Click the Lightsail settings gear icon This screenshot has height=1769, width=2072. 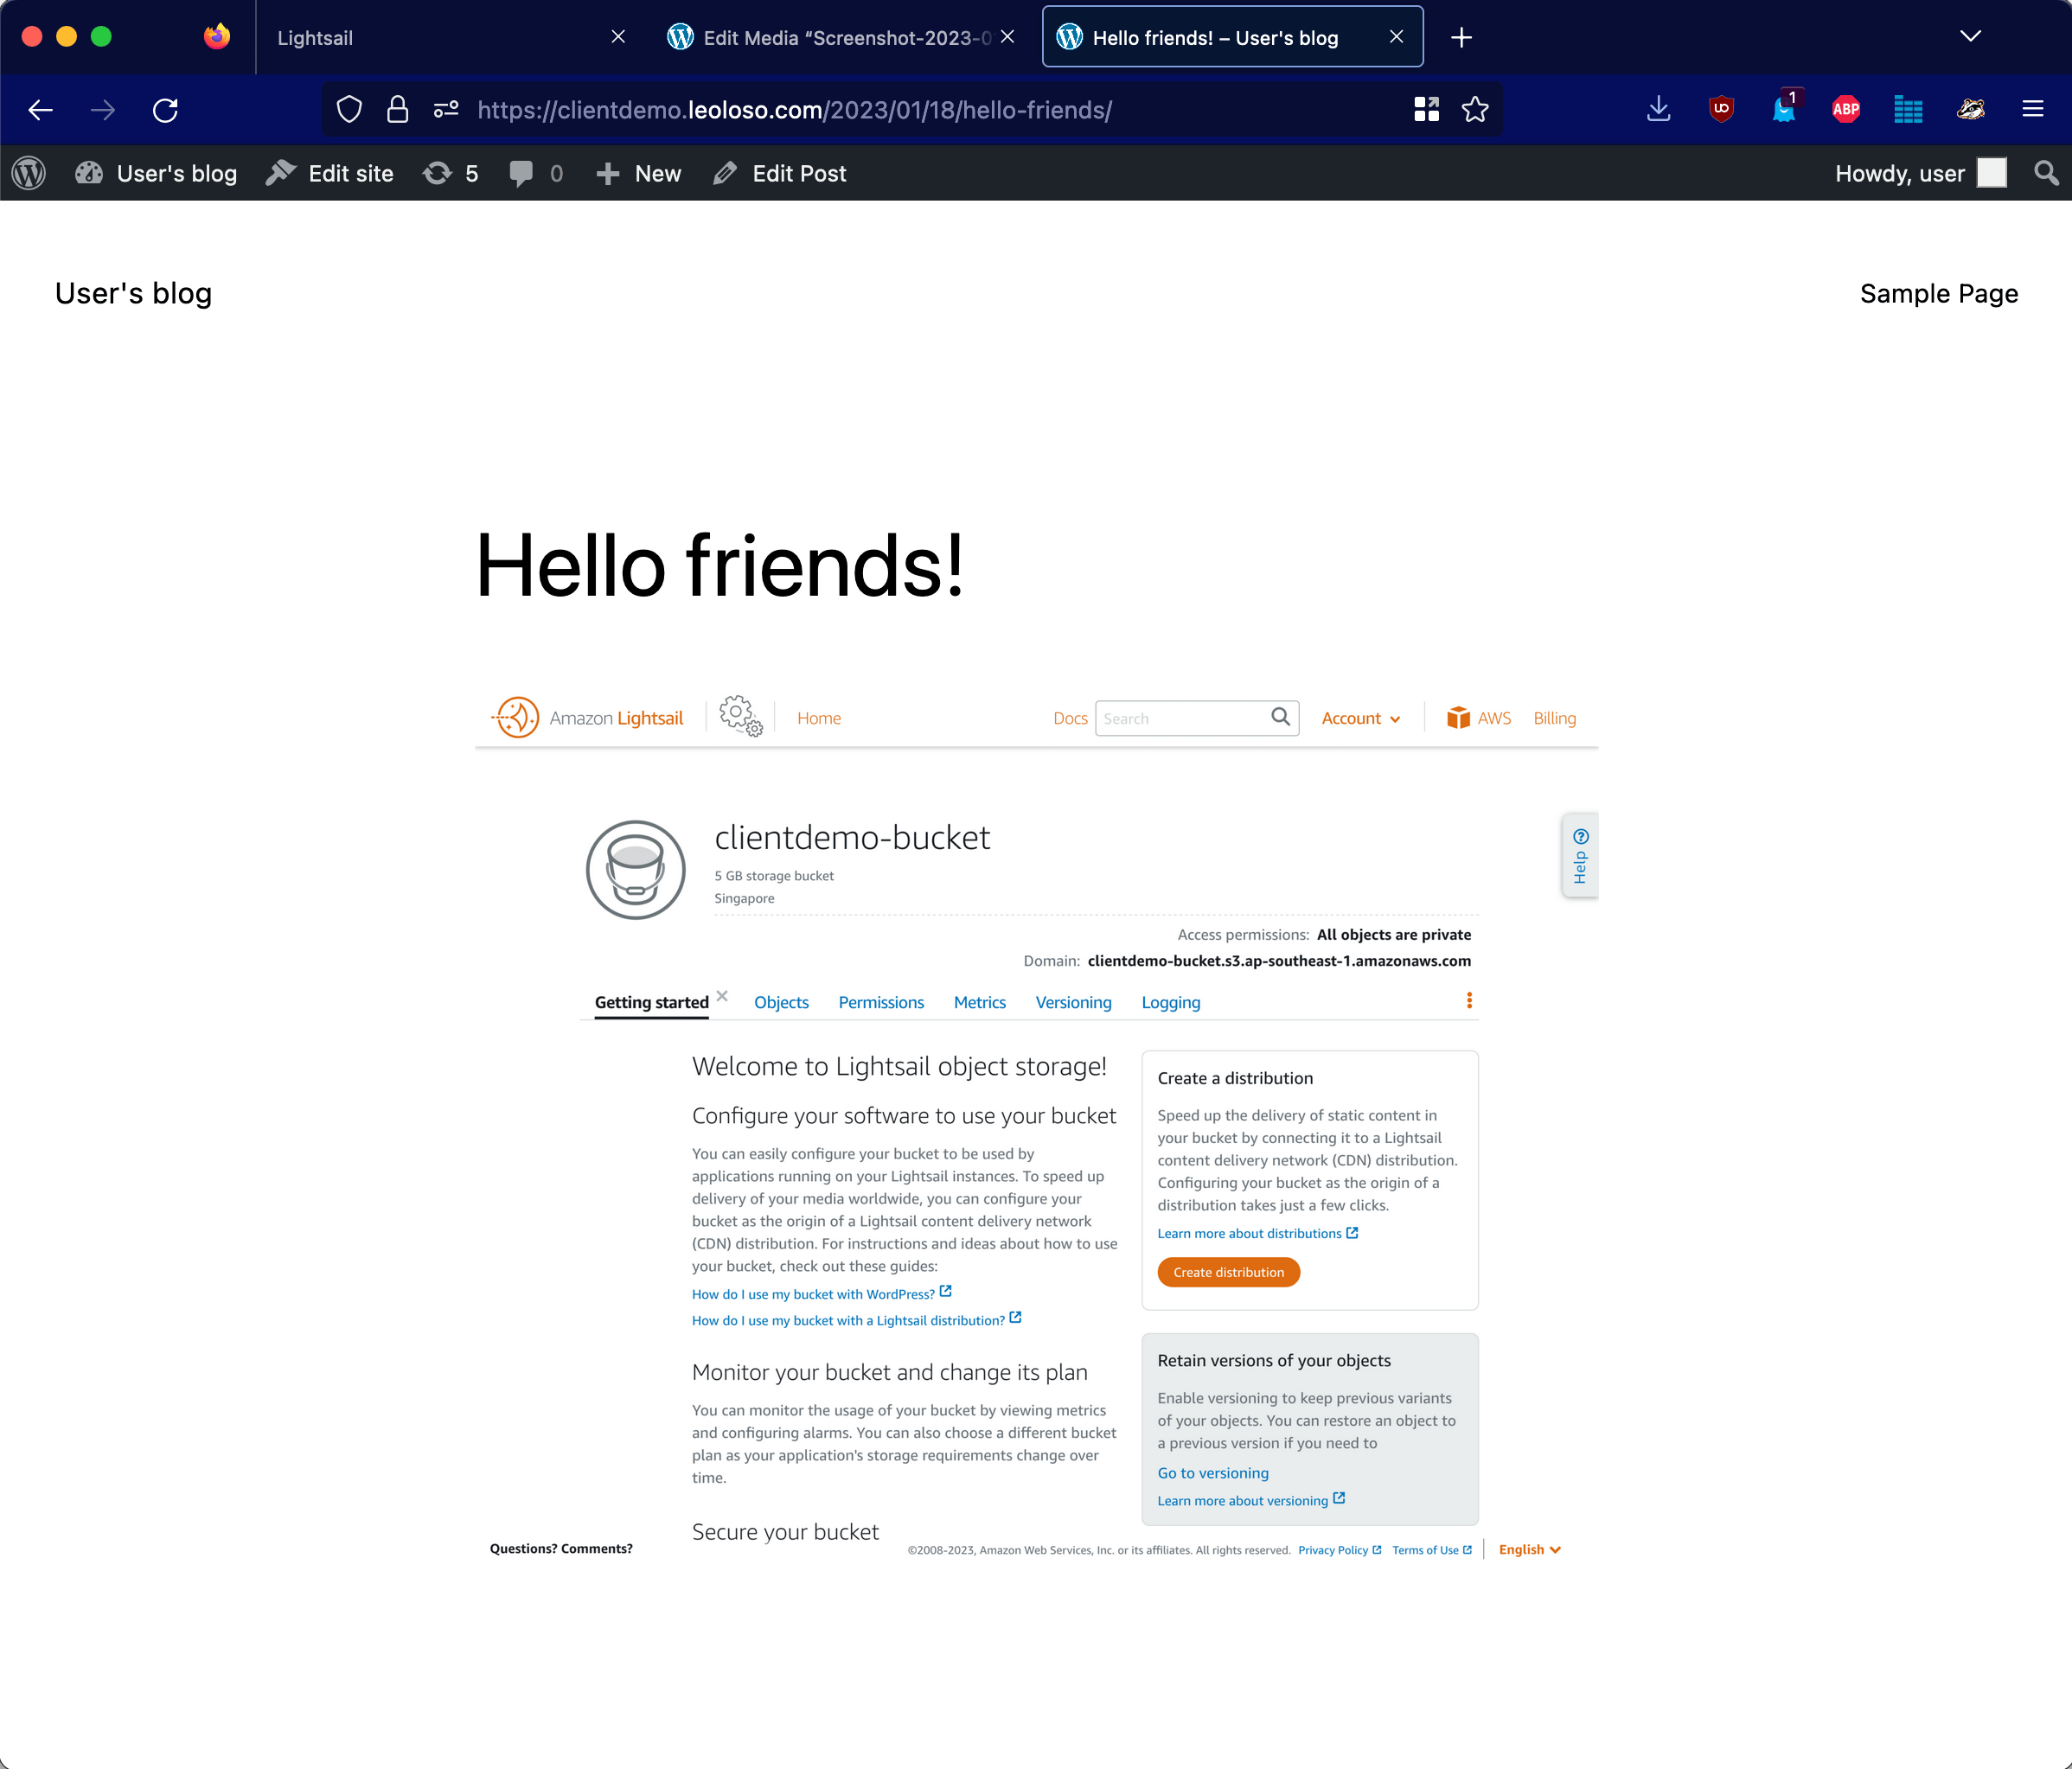click(739, 717)
